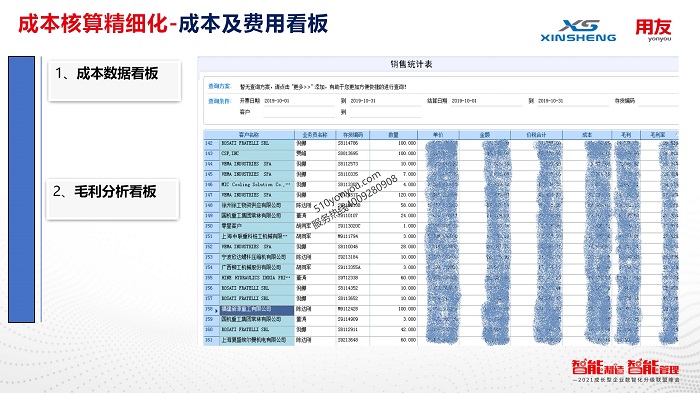Click the 金额 column header

coord(485,134)
